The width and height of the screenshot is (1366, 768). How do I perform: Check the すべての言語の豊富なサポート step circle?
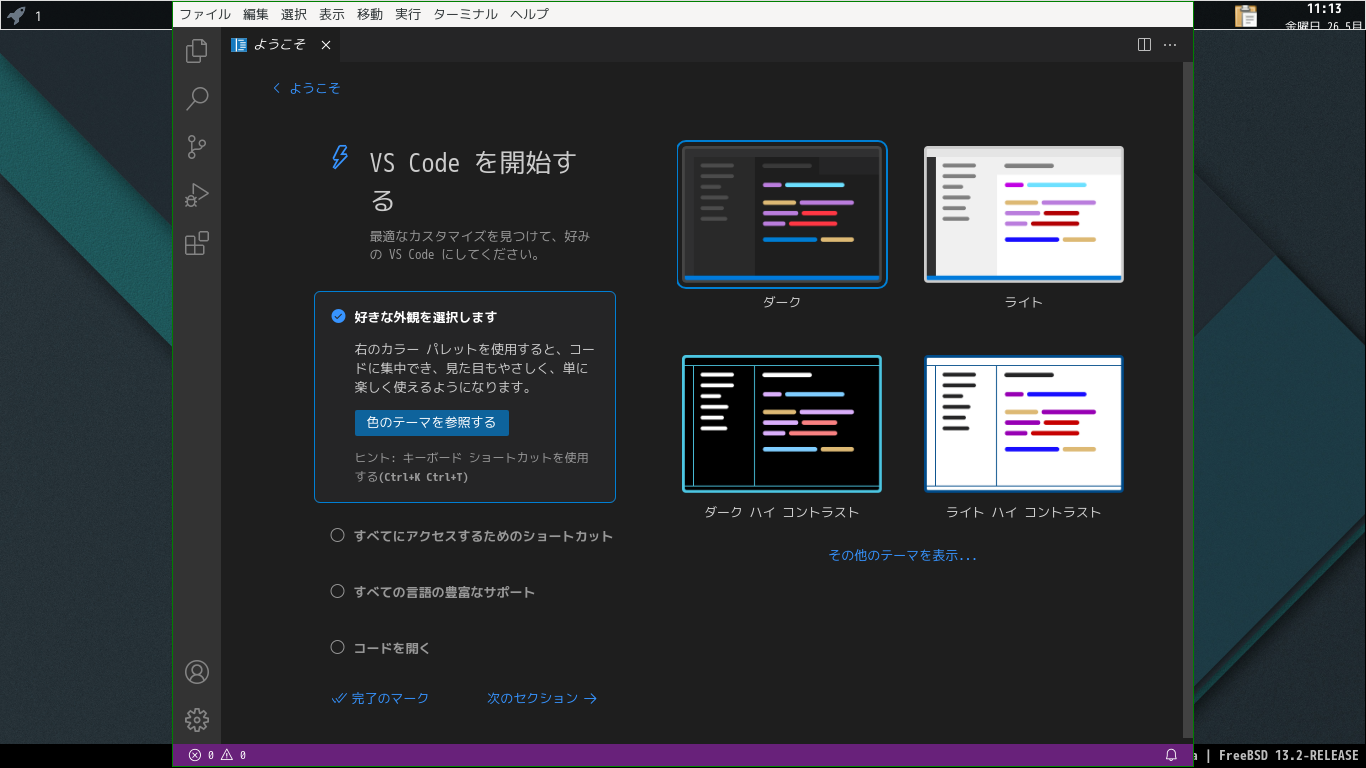pyautogui.click(x=338, y=591)
